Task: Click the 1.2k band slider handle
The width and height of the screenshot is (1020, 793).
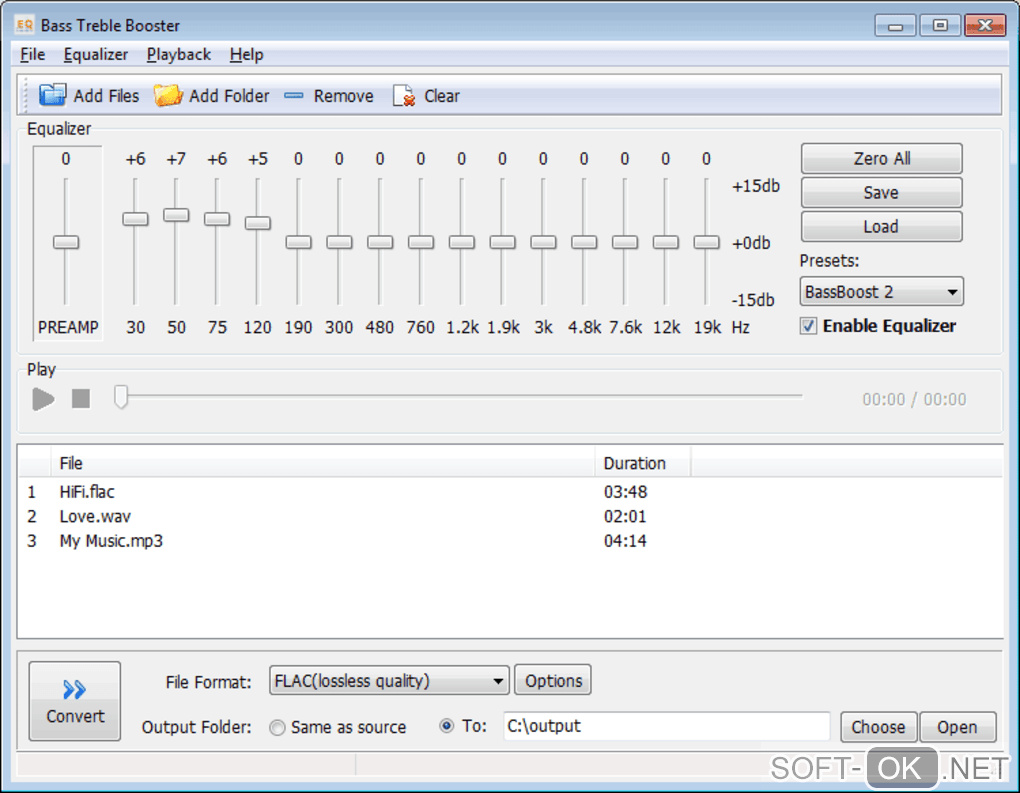Action: (462, 242)
